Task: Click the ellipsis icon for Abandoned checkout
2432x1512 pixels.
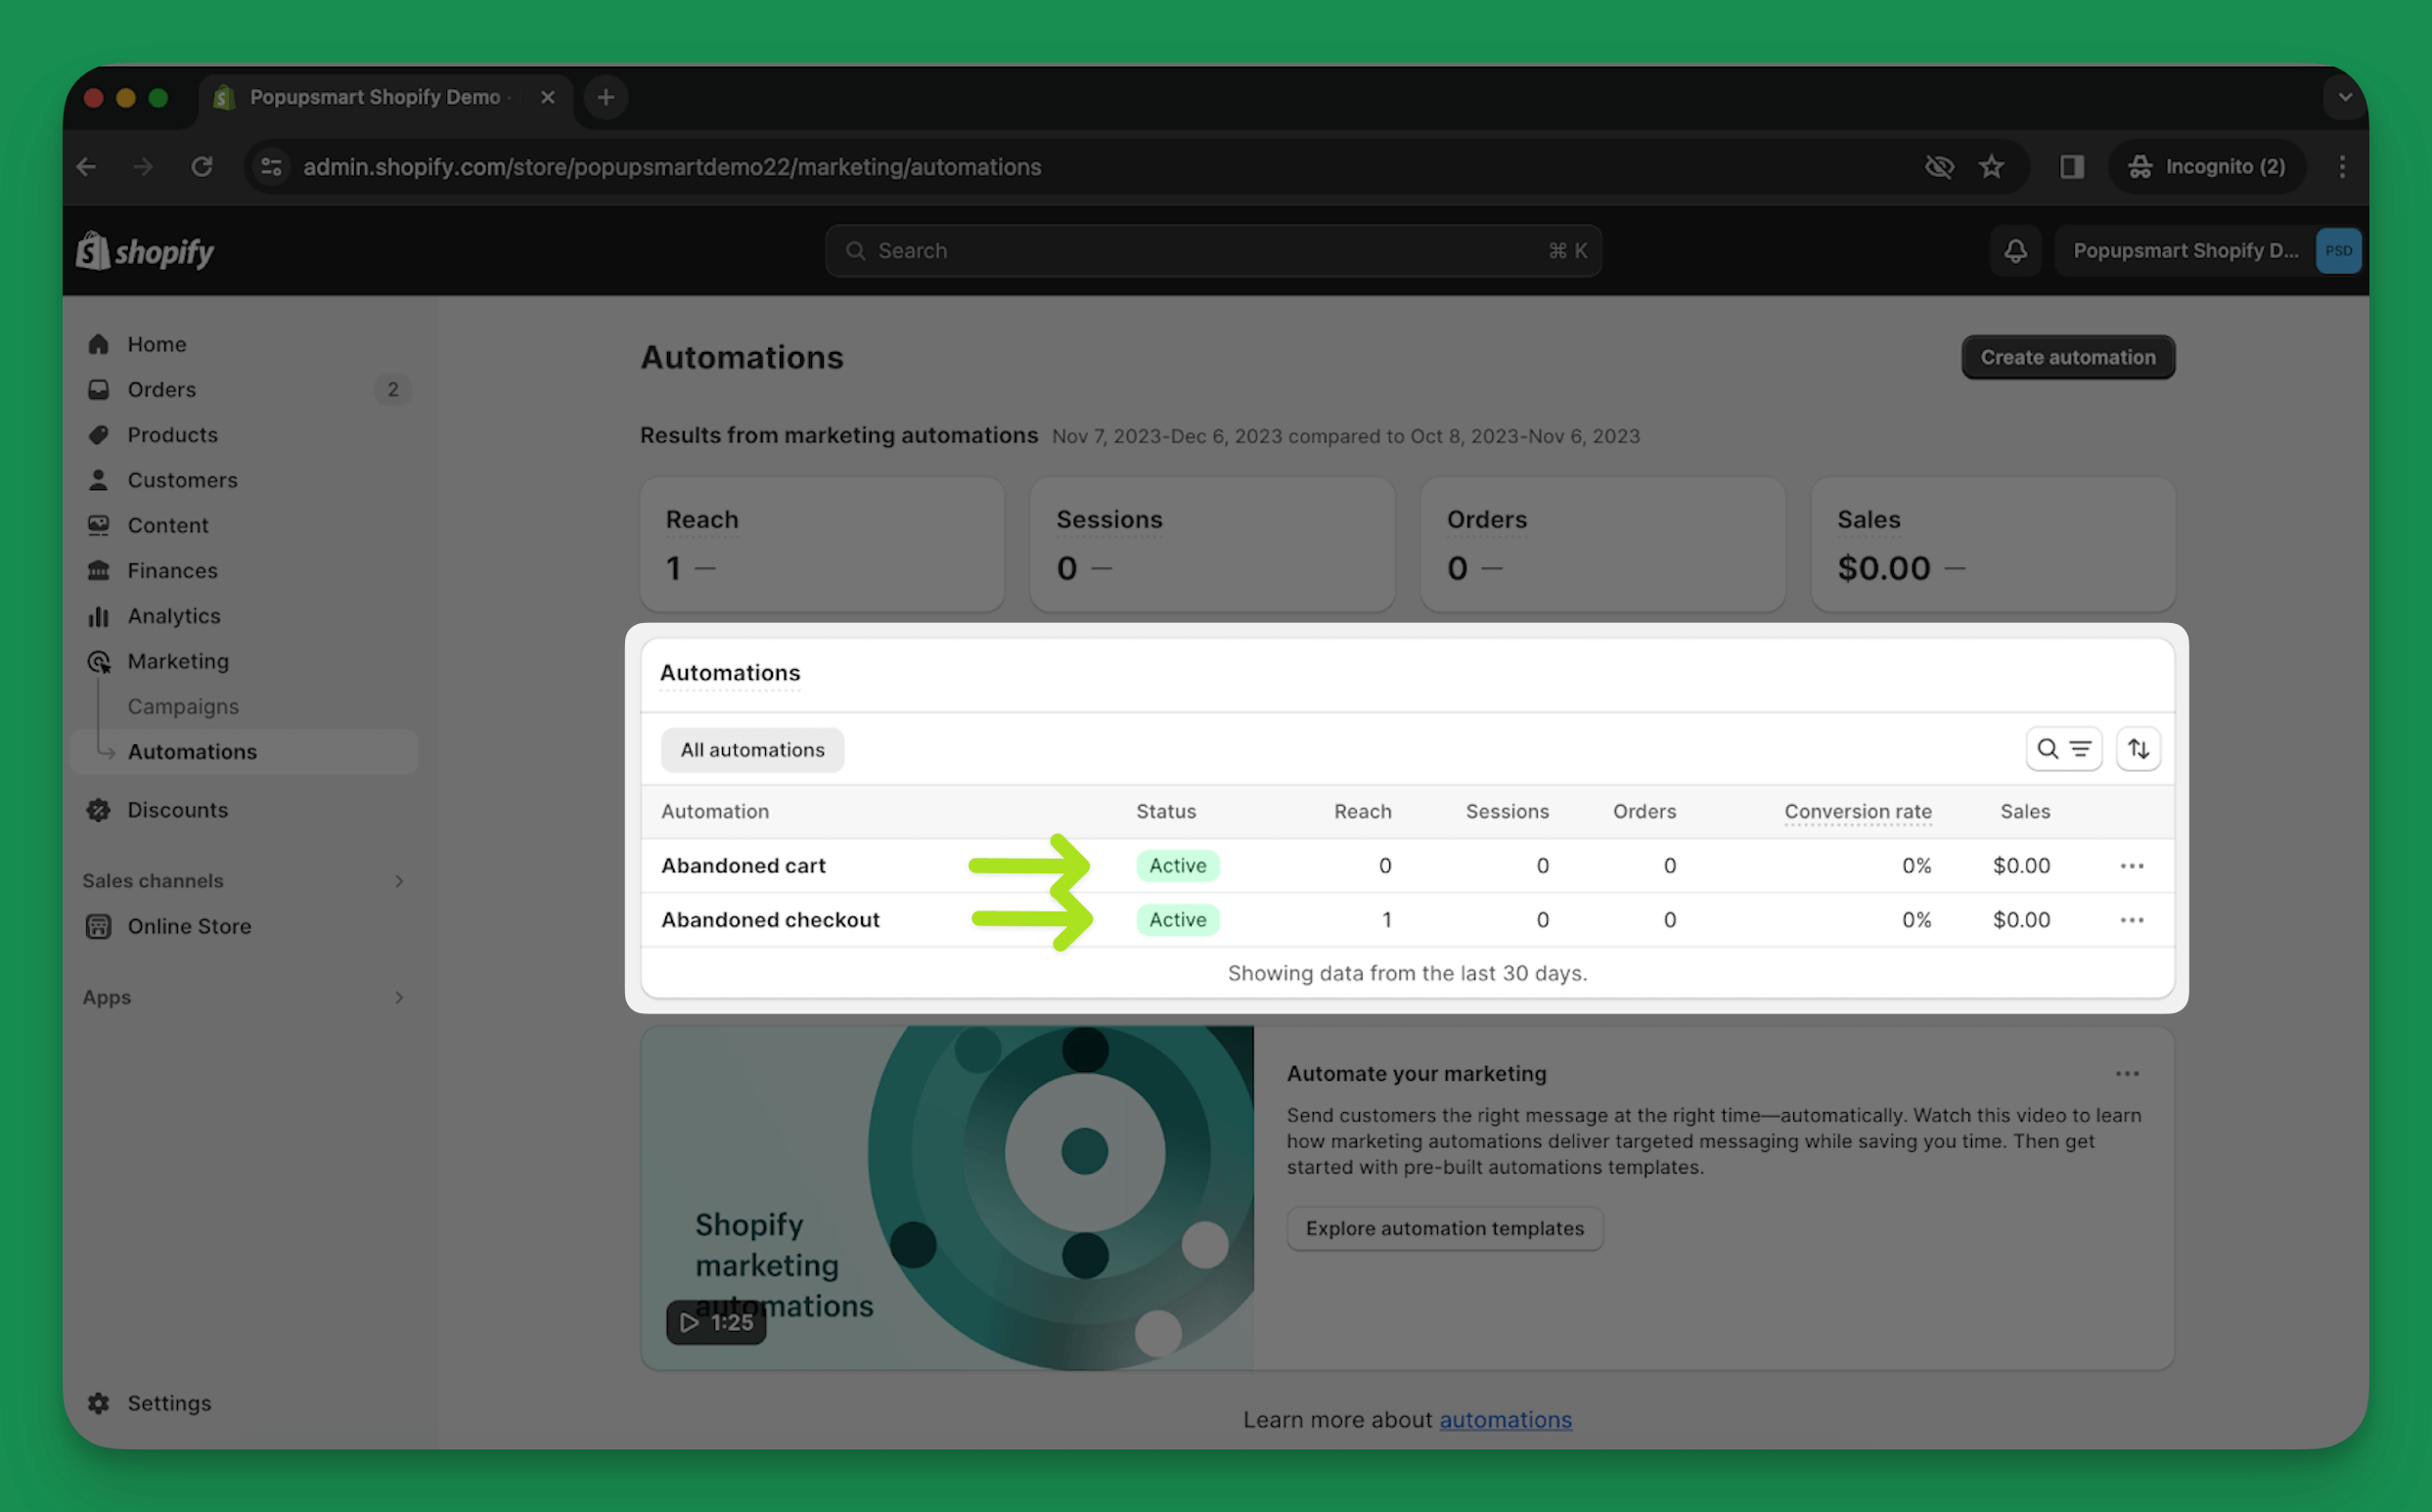Action: click(x=2133, y=918)
